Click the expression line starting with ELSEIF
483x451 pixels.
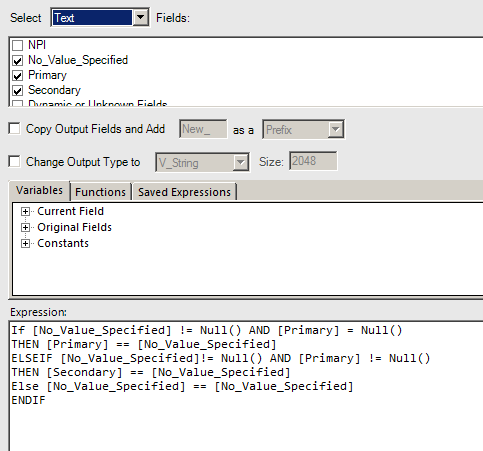point(221,358)
